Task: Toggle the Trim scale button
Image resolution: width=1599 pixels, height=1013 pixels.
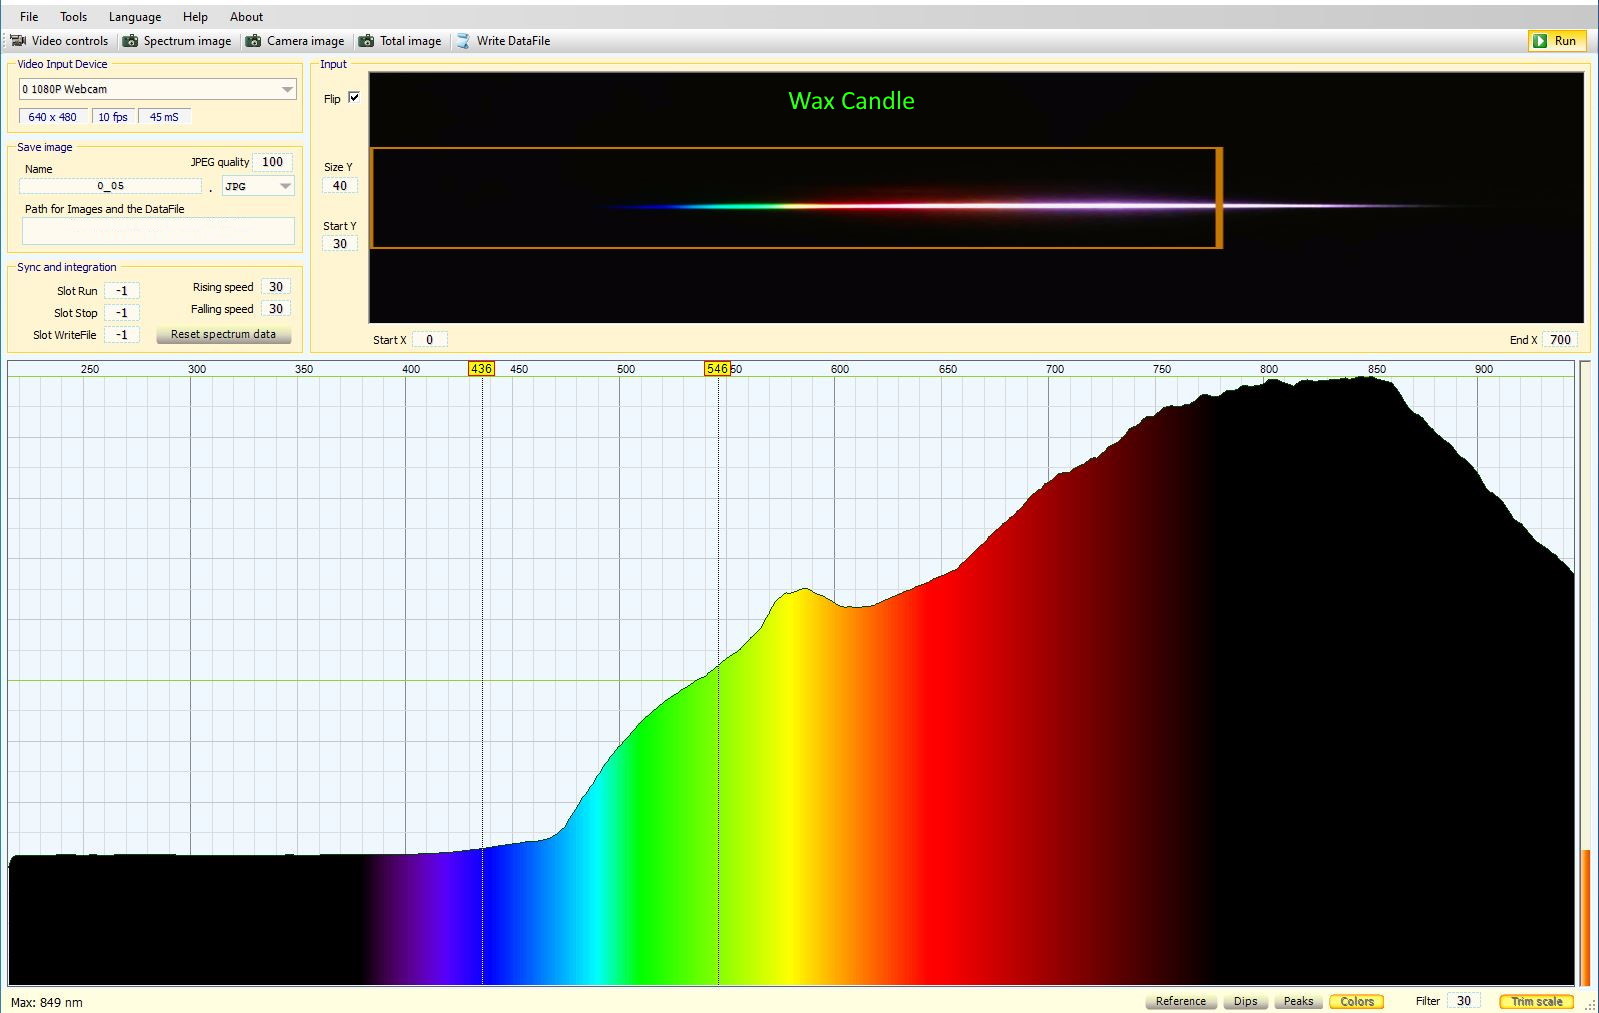Action: (1537, 1001)
